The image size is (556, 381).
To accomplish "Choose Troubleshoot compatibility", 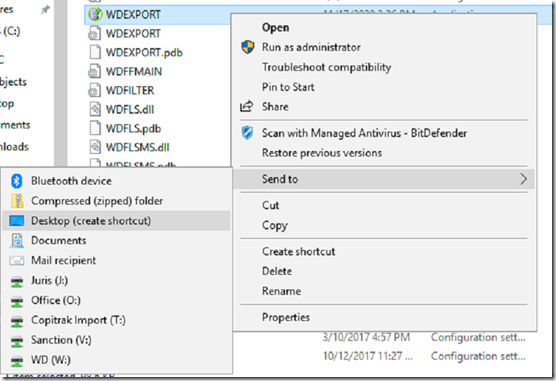I will 326,67.
